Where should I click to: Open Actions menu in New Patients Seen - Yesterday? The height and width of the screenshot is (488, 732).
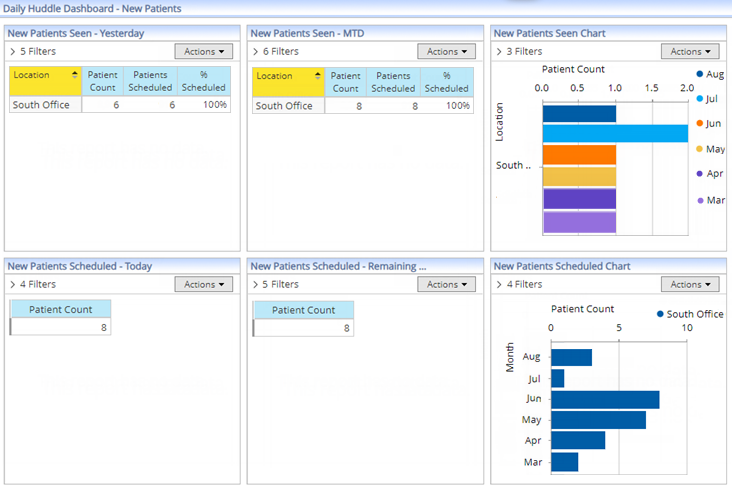[x=203, y=51]
